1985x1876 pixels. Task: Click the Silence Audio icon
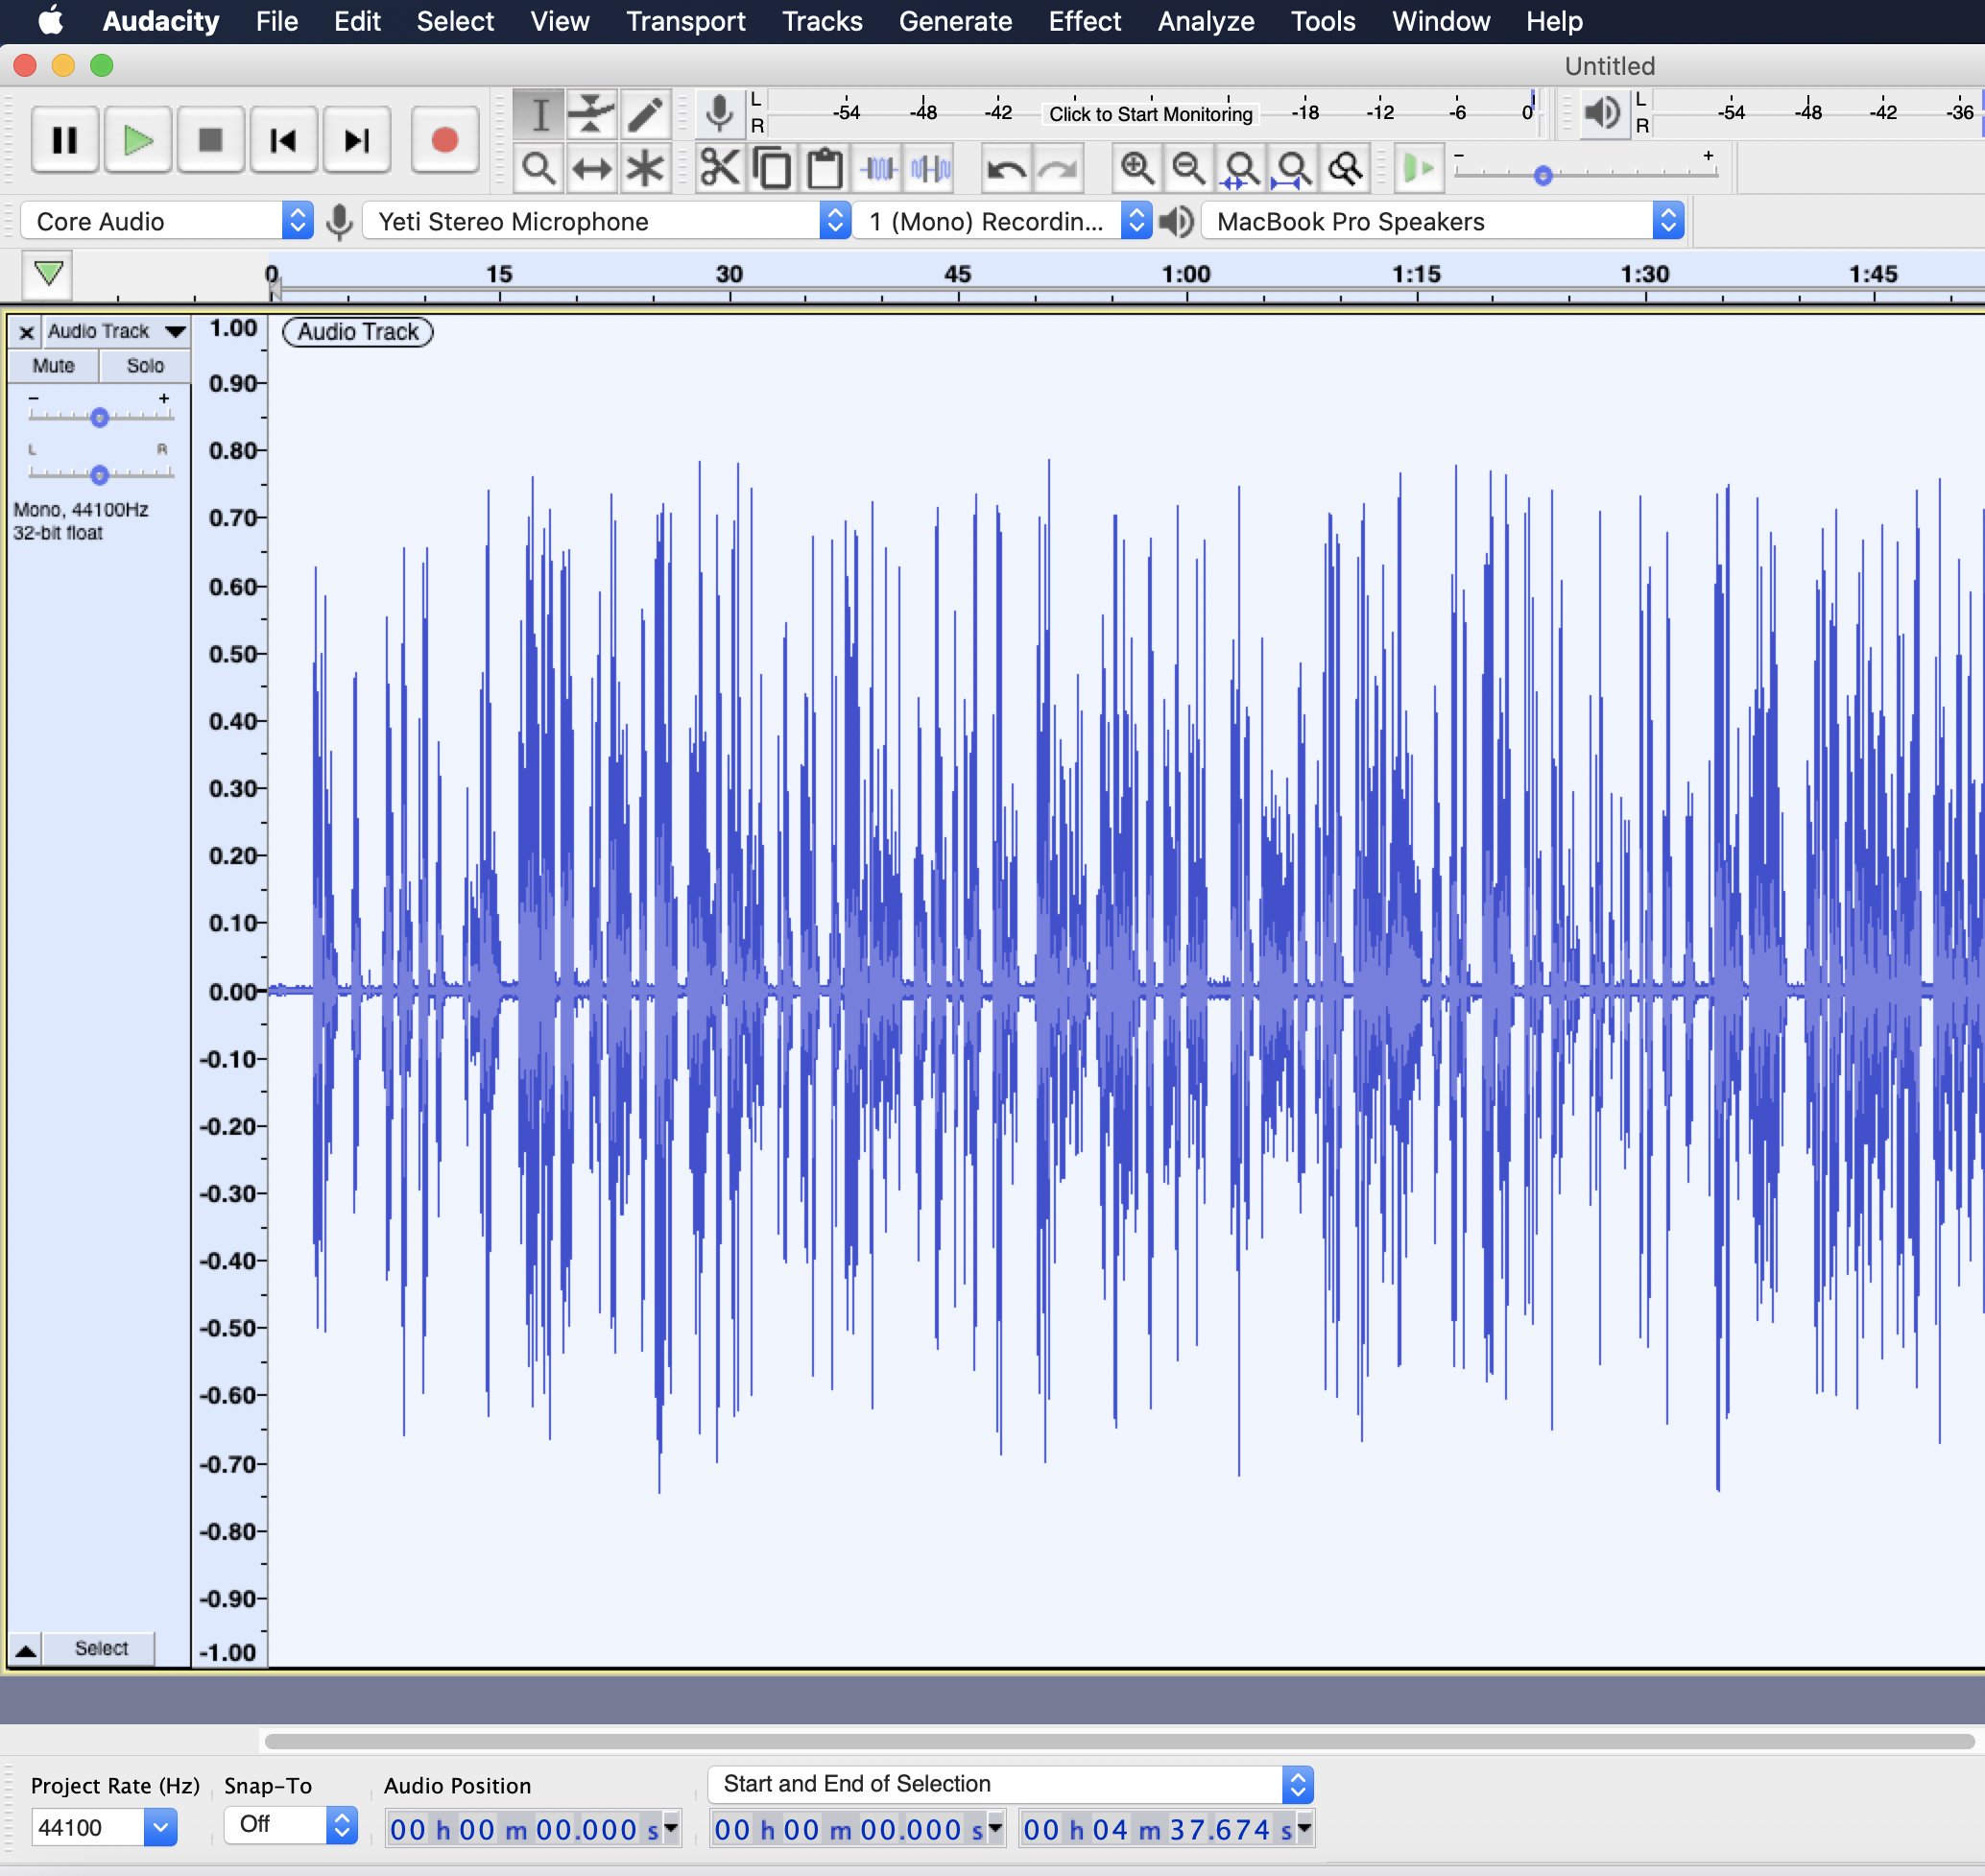point(929,168)
